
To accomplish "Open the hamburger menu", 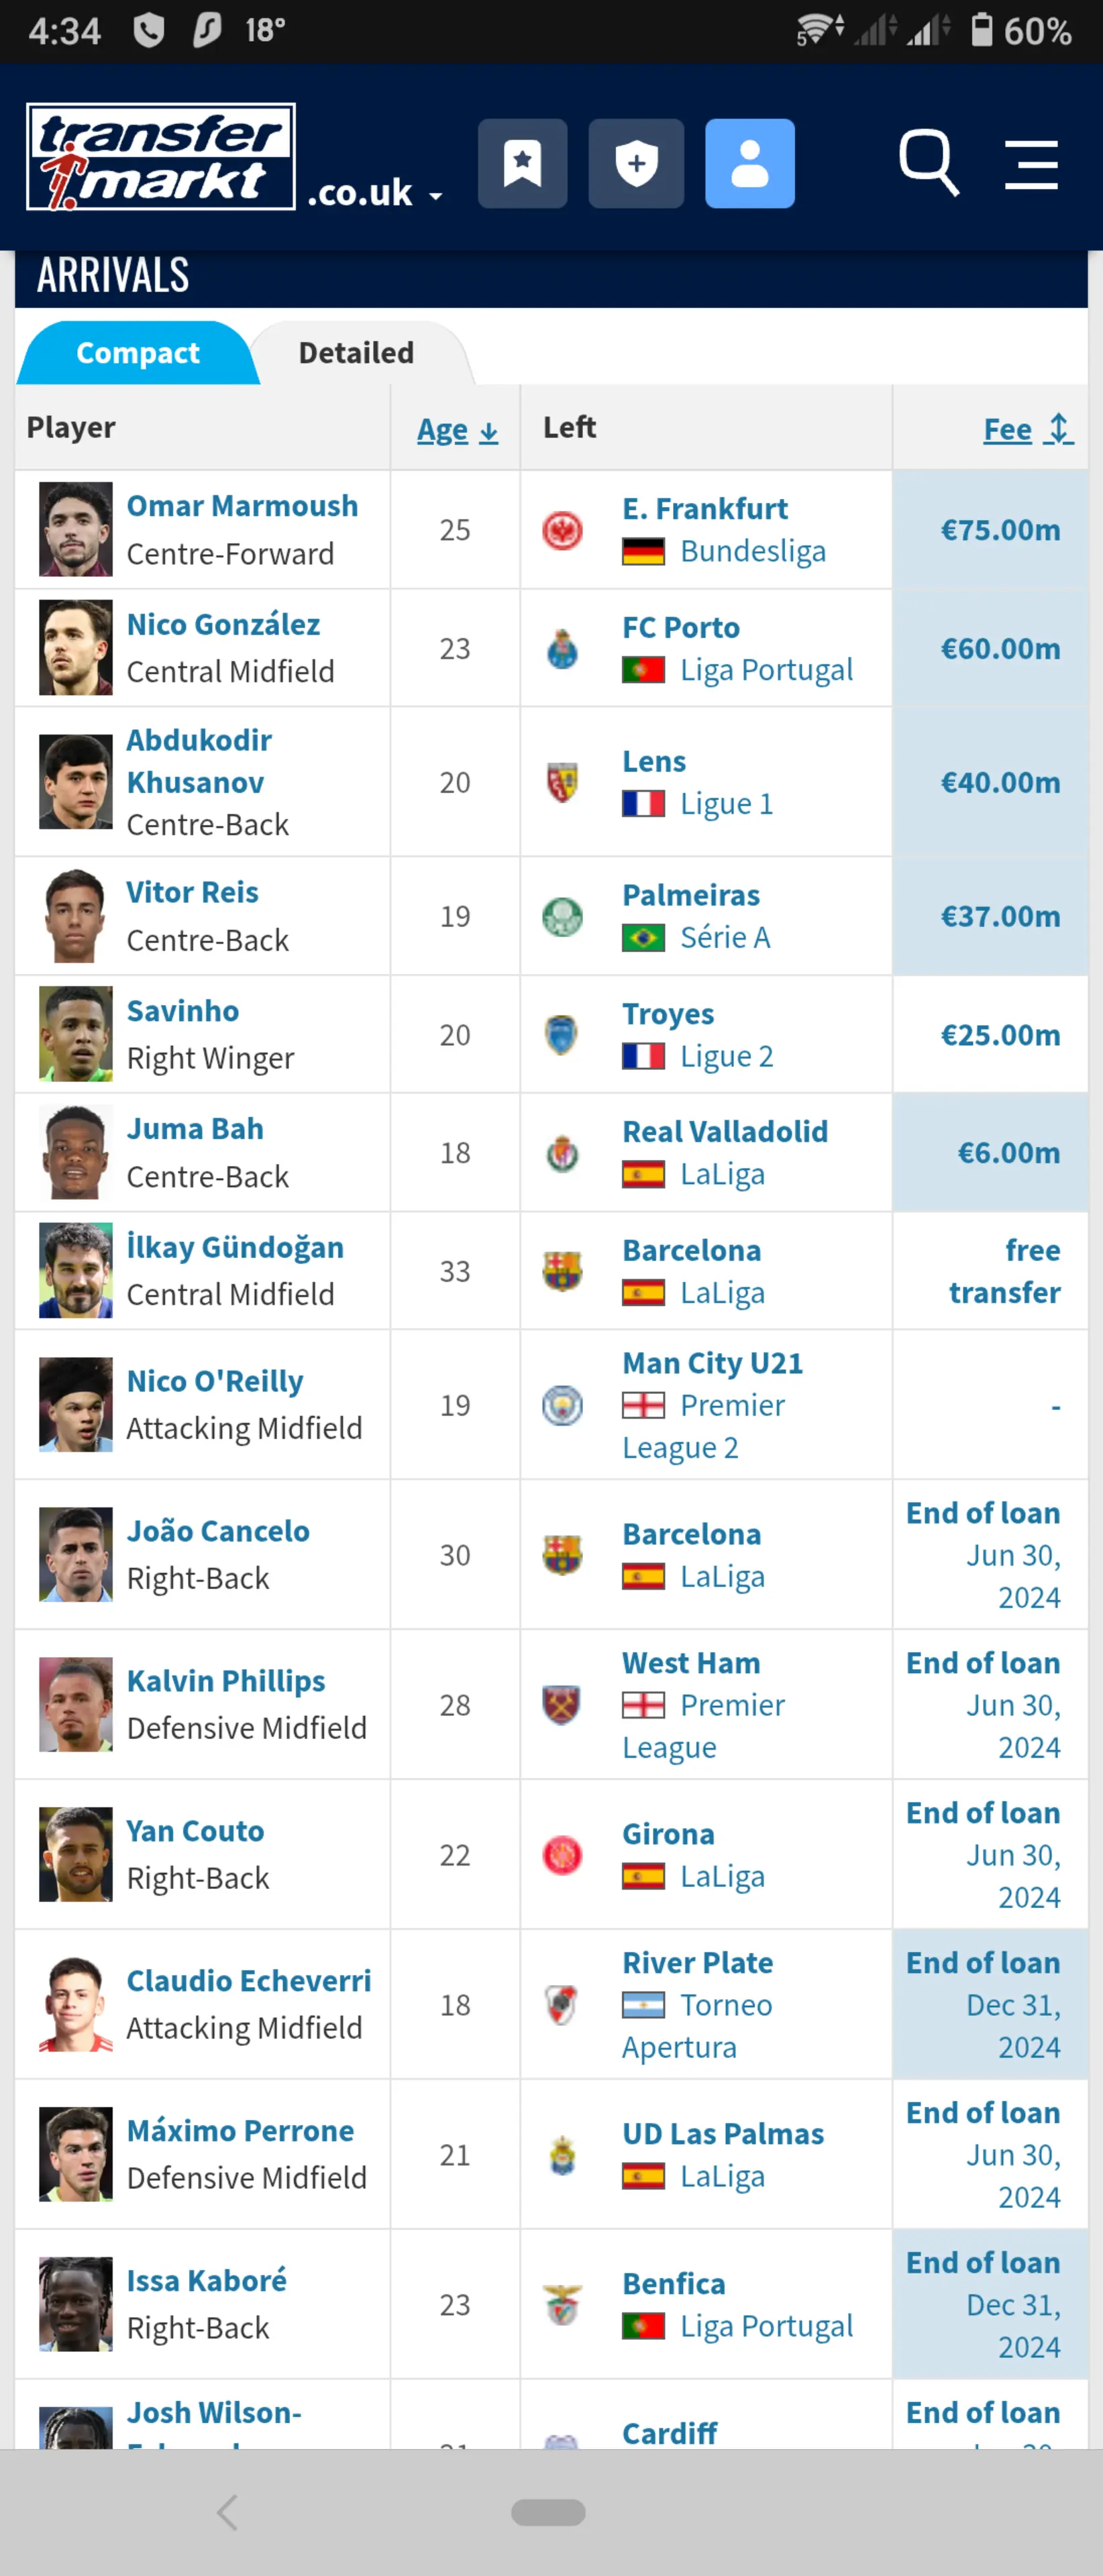I will pos(1032,164).
